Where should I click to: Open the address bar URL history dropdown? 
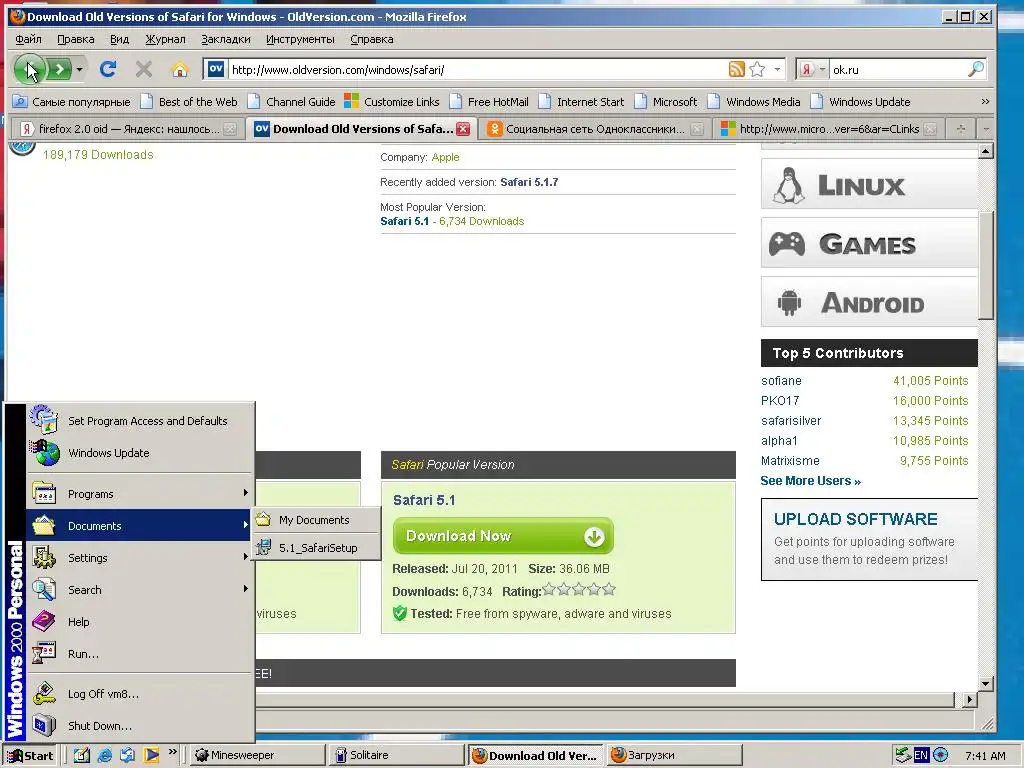coord(777,69)
